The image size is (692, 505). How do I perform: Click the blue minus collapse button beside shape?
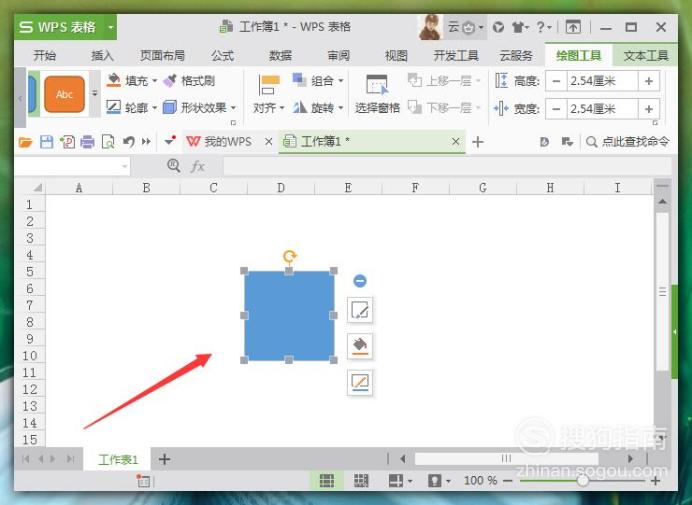tap(360, 281)
